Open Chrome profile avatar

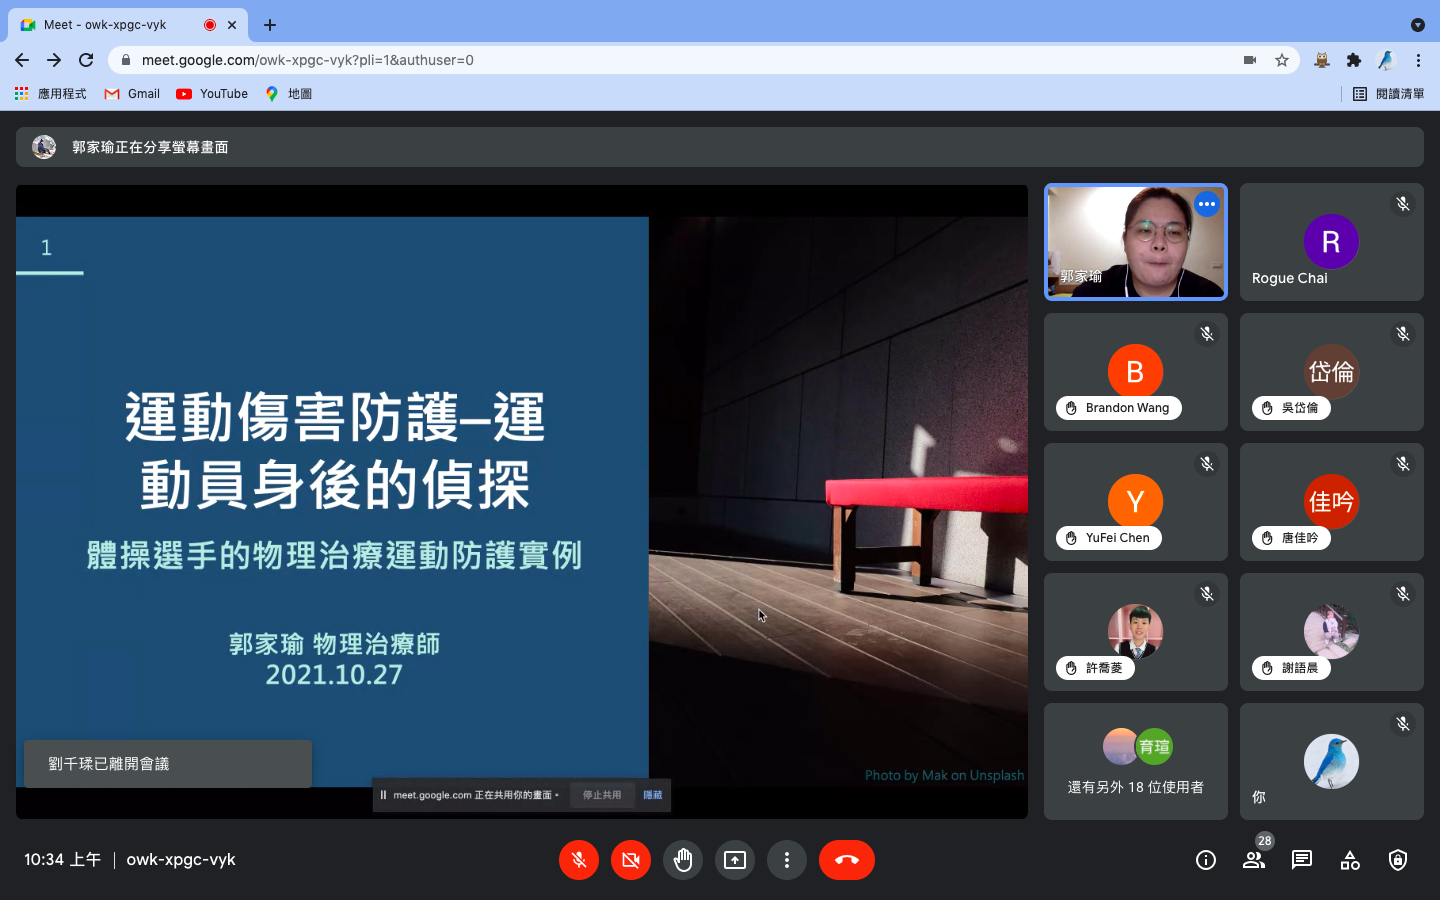click(1386, 60)
